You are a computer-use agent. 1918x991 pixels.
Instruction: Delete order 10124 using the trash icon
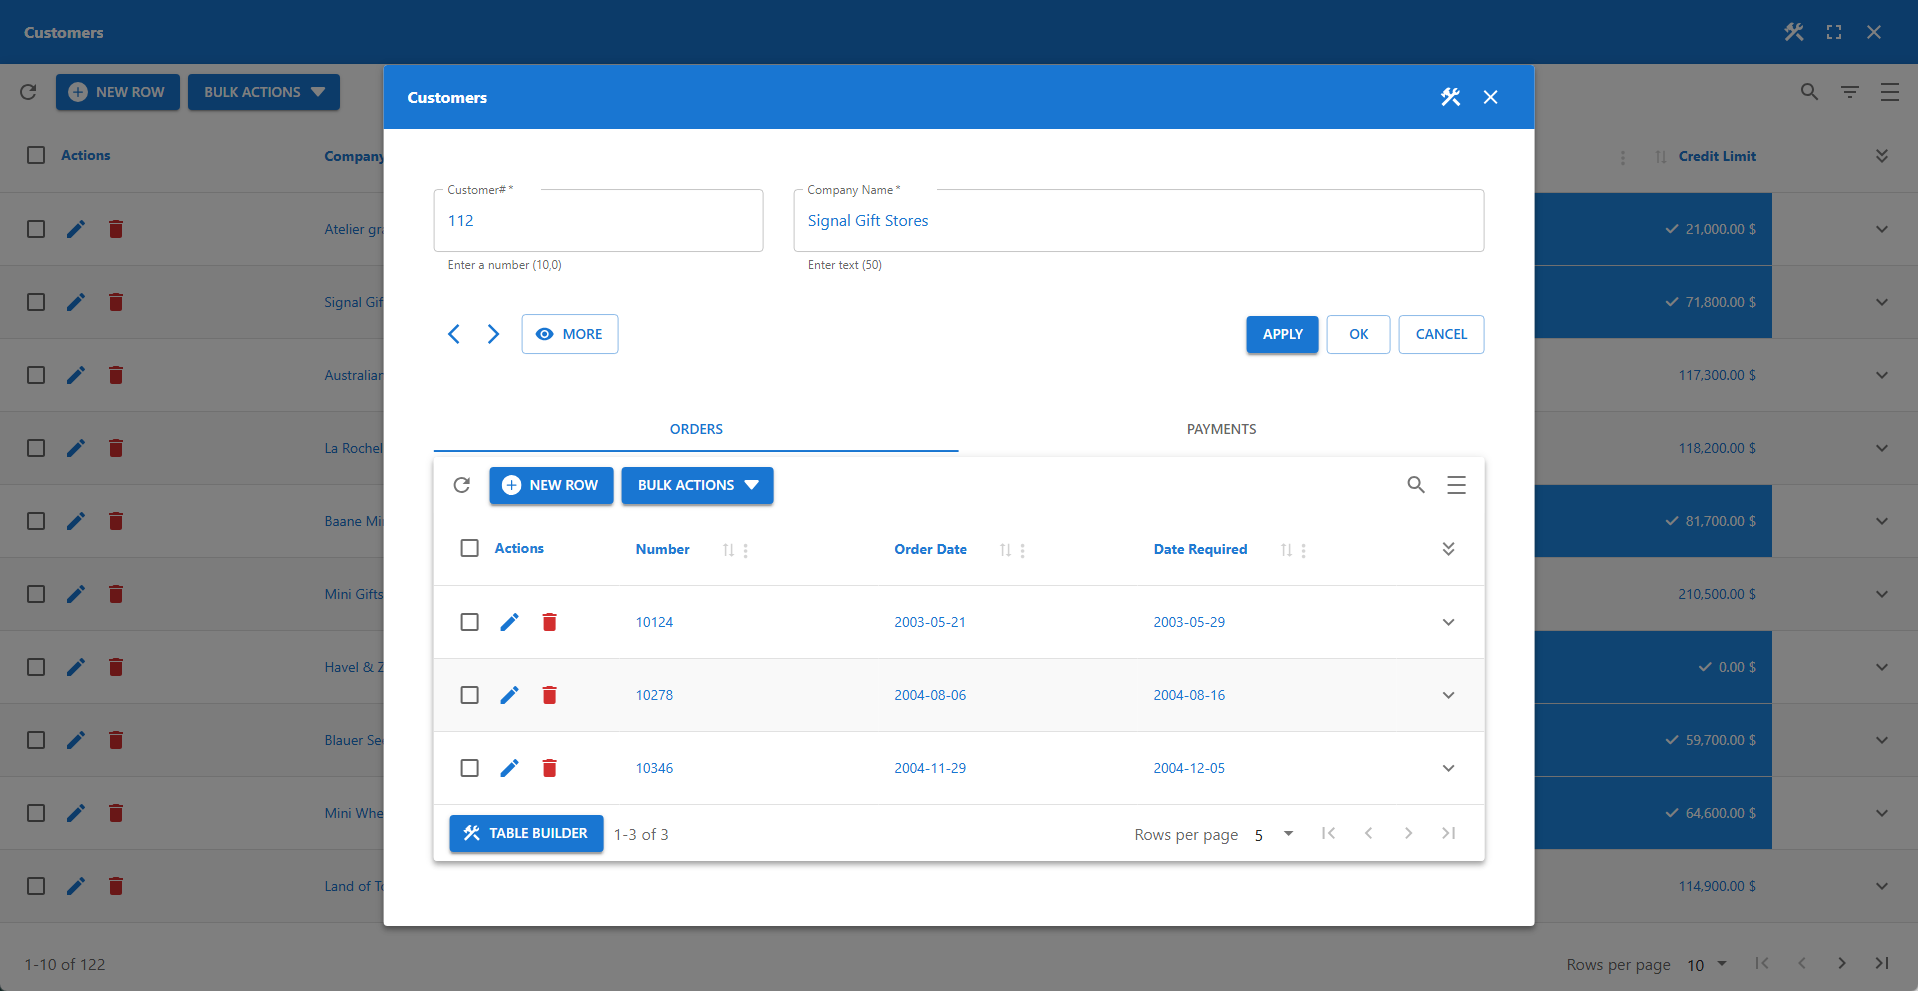point(549,621)
